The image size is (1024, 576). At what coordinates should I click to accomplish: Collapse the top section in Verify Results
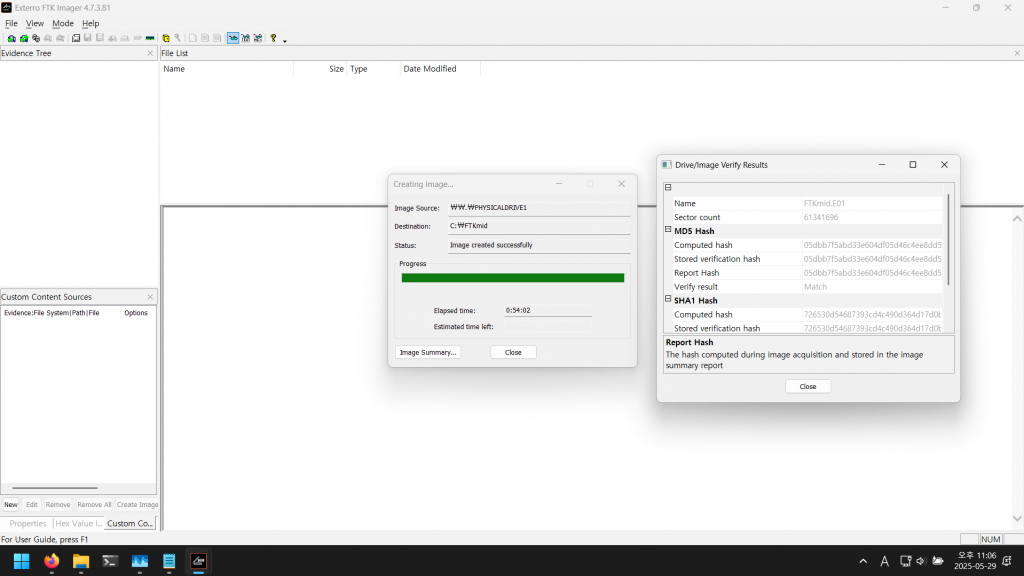668,187
